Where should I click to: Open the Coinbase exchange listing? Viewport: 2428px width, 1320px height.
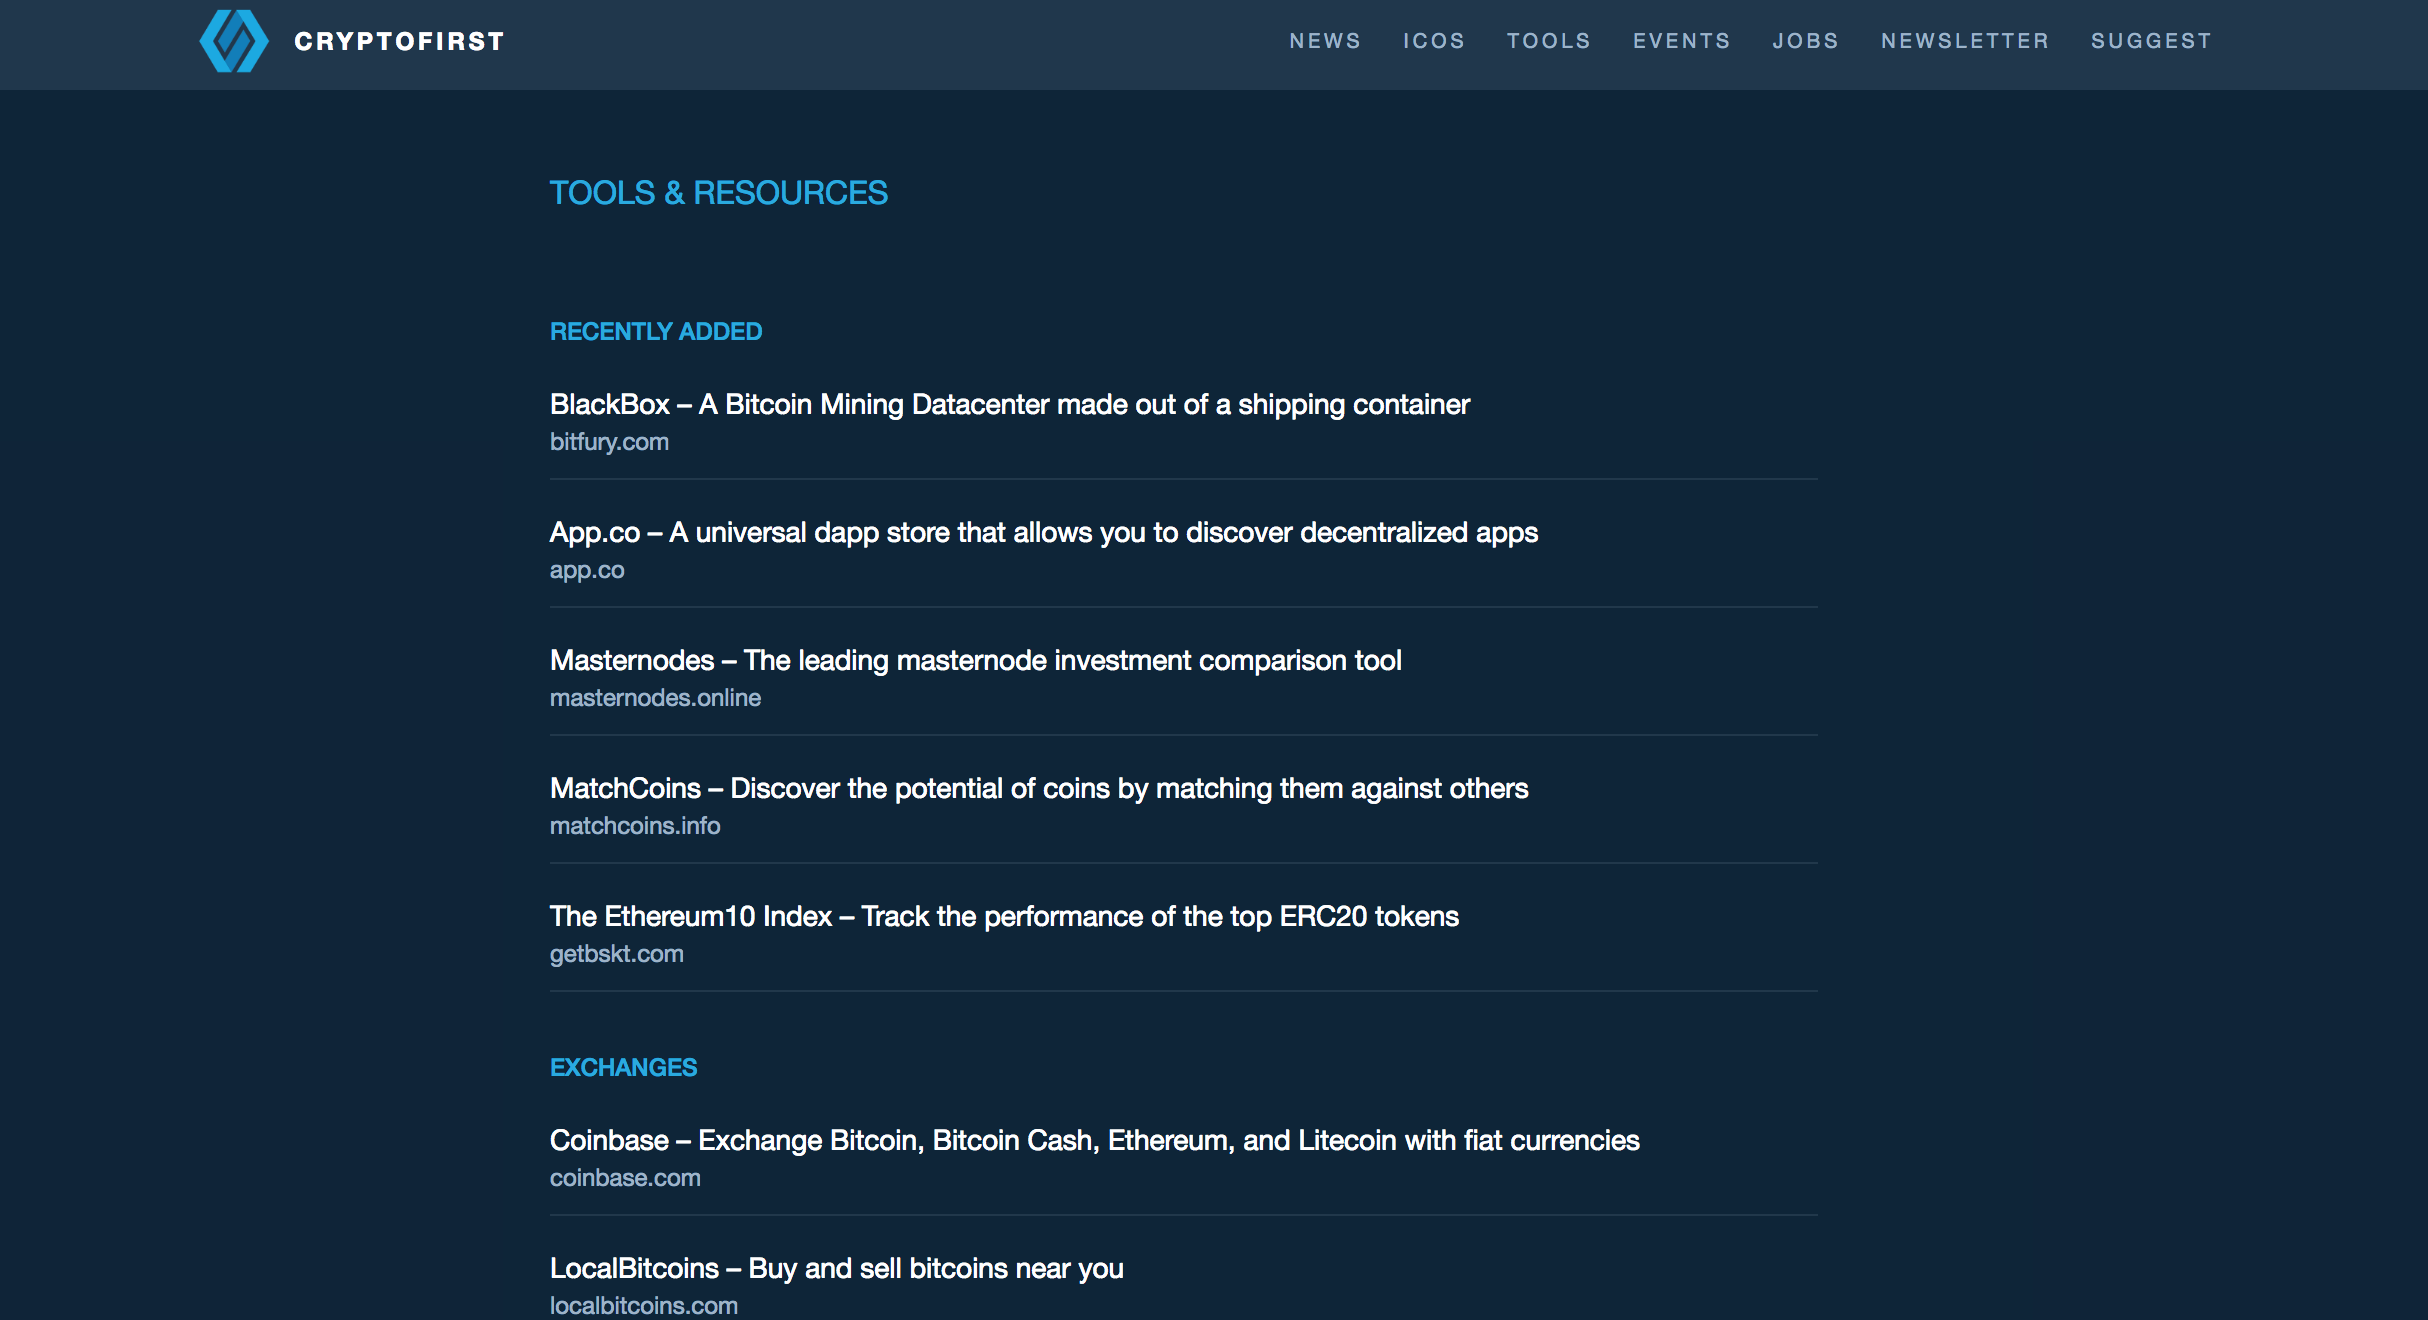click(1094, 1140)
